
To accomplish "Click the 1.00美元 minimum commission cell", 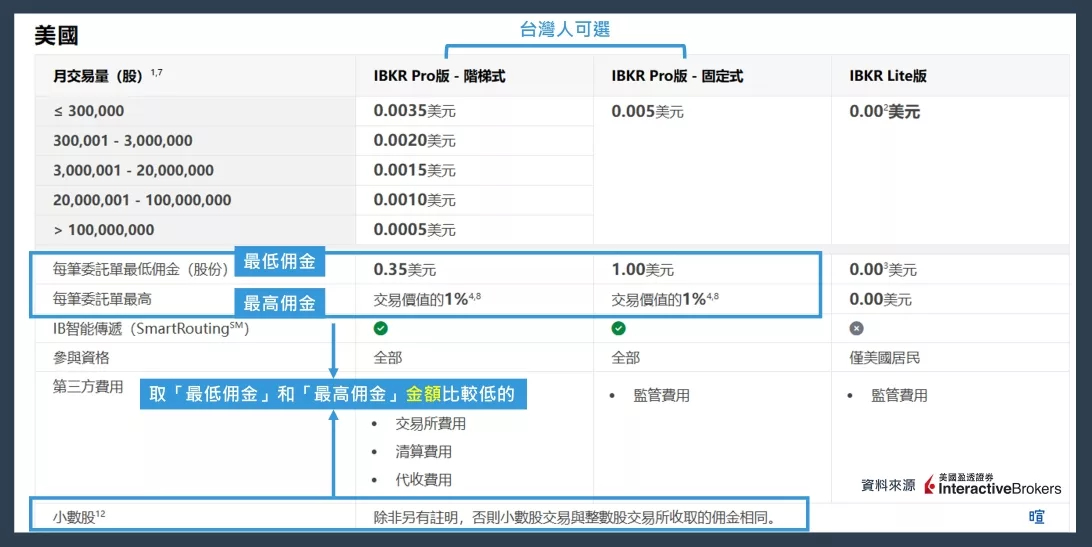I will pyautogui.click(x=642, y=270).
